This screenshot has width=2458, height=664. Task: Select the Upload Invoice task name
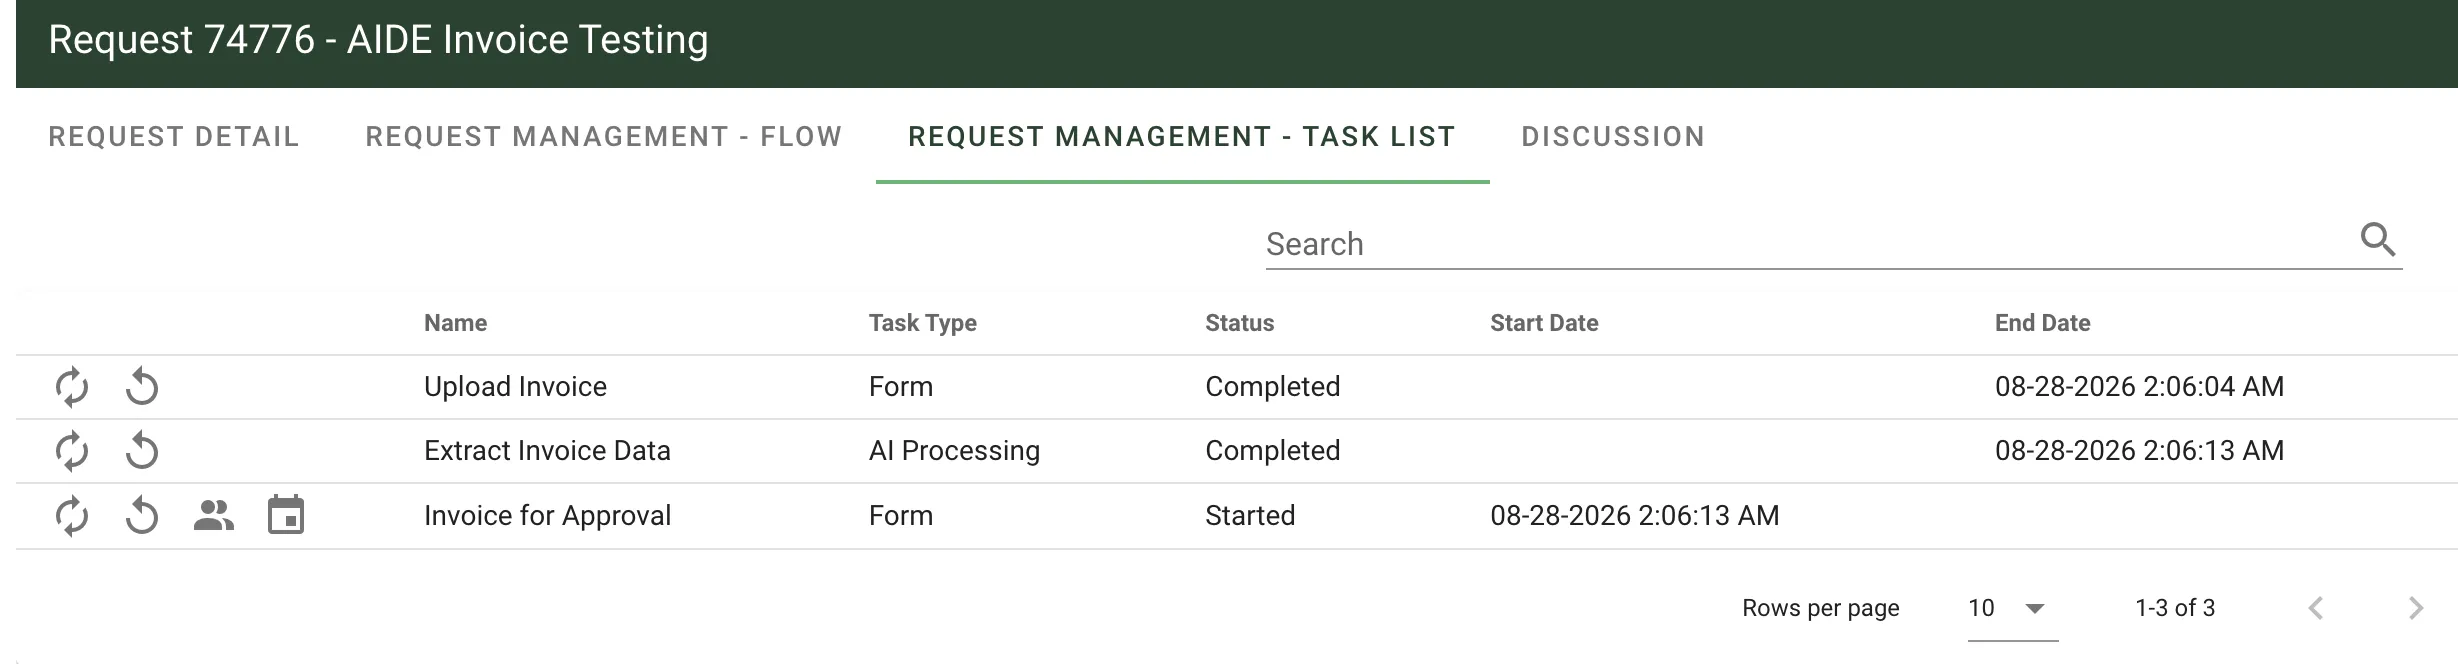point(515,387)
